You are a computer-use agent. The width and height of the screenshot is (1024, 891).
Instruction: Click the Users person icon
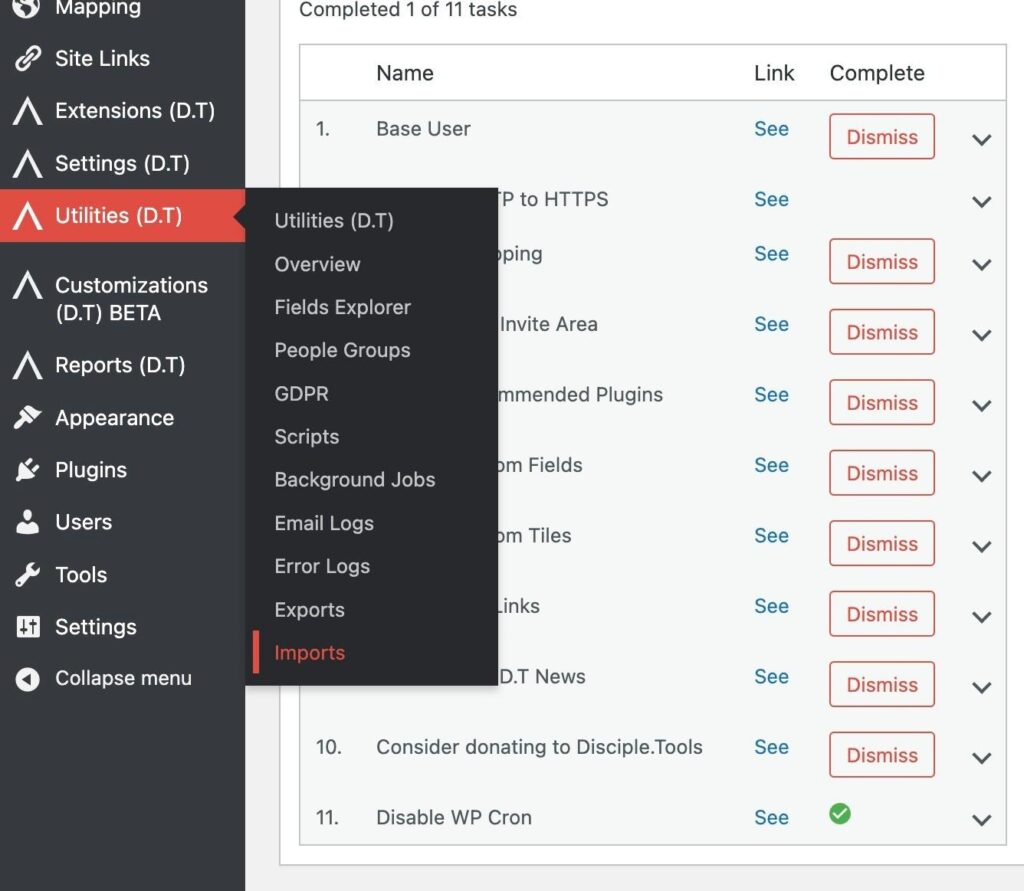coord(27,522)
